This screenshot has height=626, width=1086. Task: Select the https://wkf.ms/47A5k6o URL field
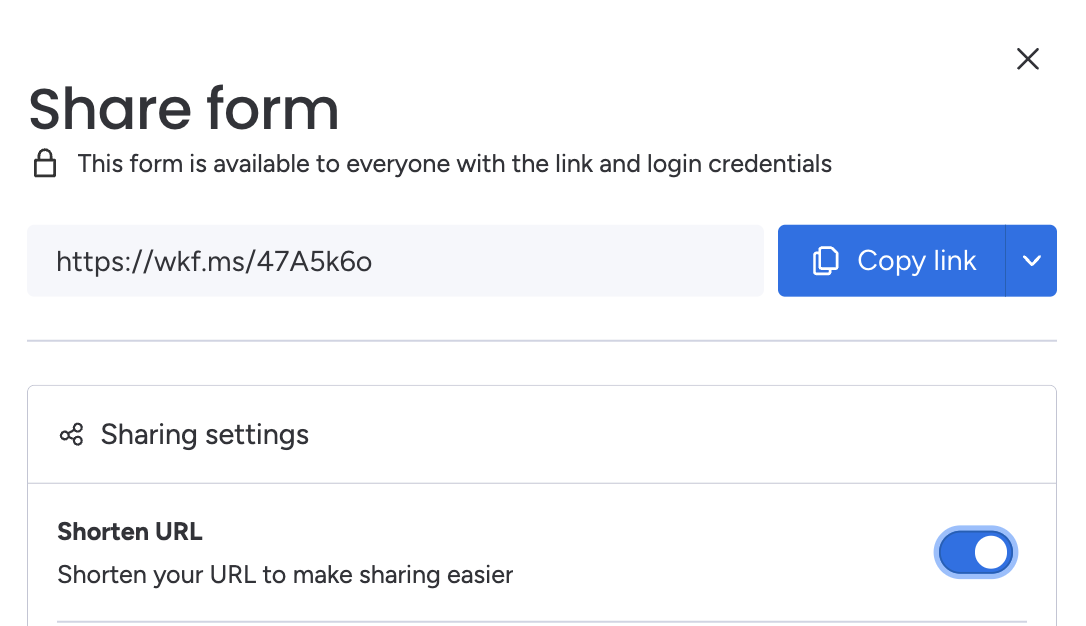pyautogui.click(x=396, y=260)
